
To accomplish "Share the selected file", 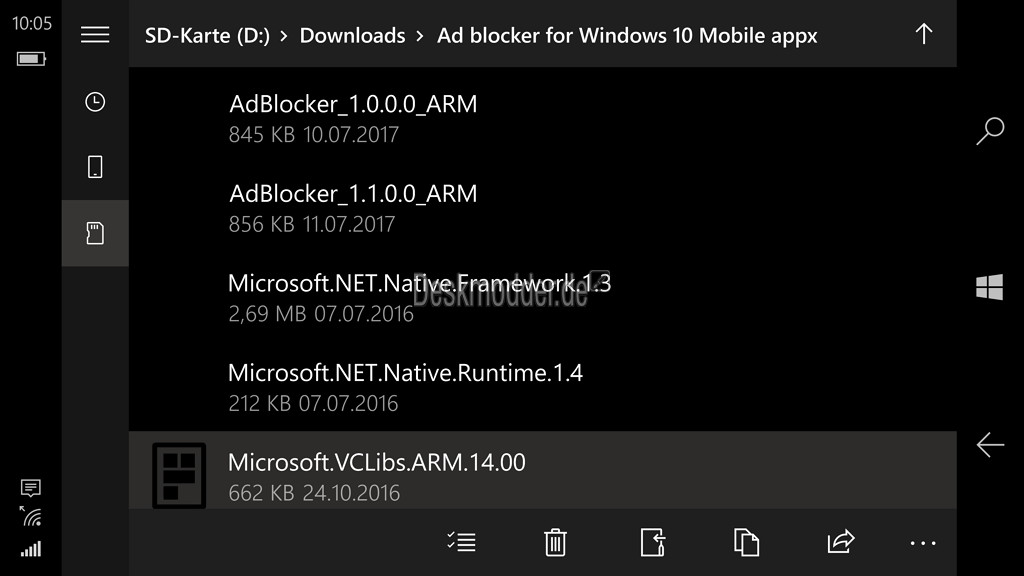I will click(x=840, y=541).
